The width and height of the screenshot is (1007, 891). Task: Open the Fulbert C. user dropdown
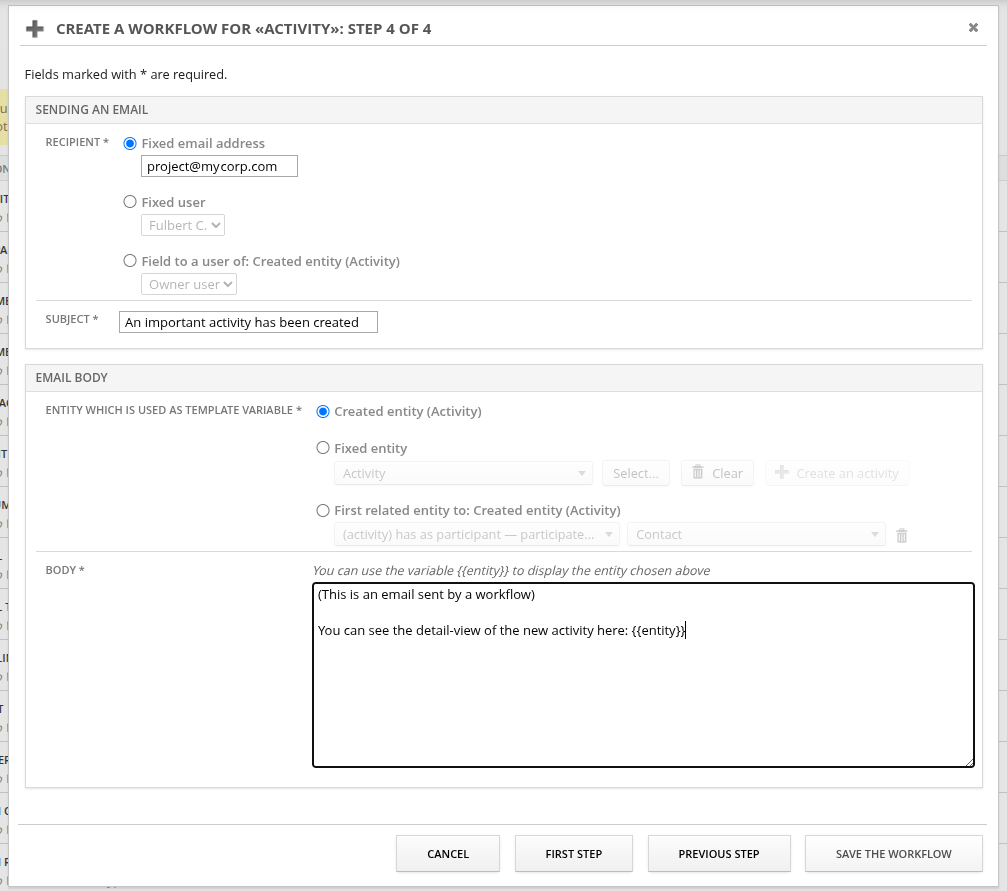183,225
